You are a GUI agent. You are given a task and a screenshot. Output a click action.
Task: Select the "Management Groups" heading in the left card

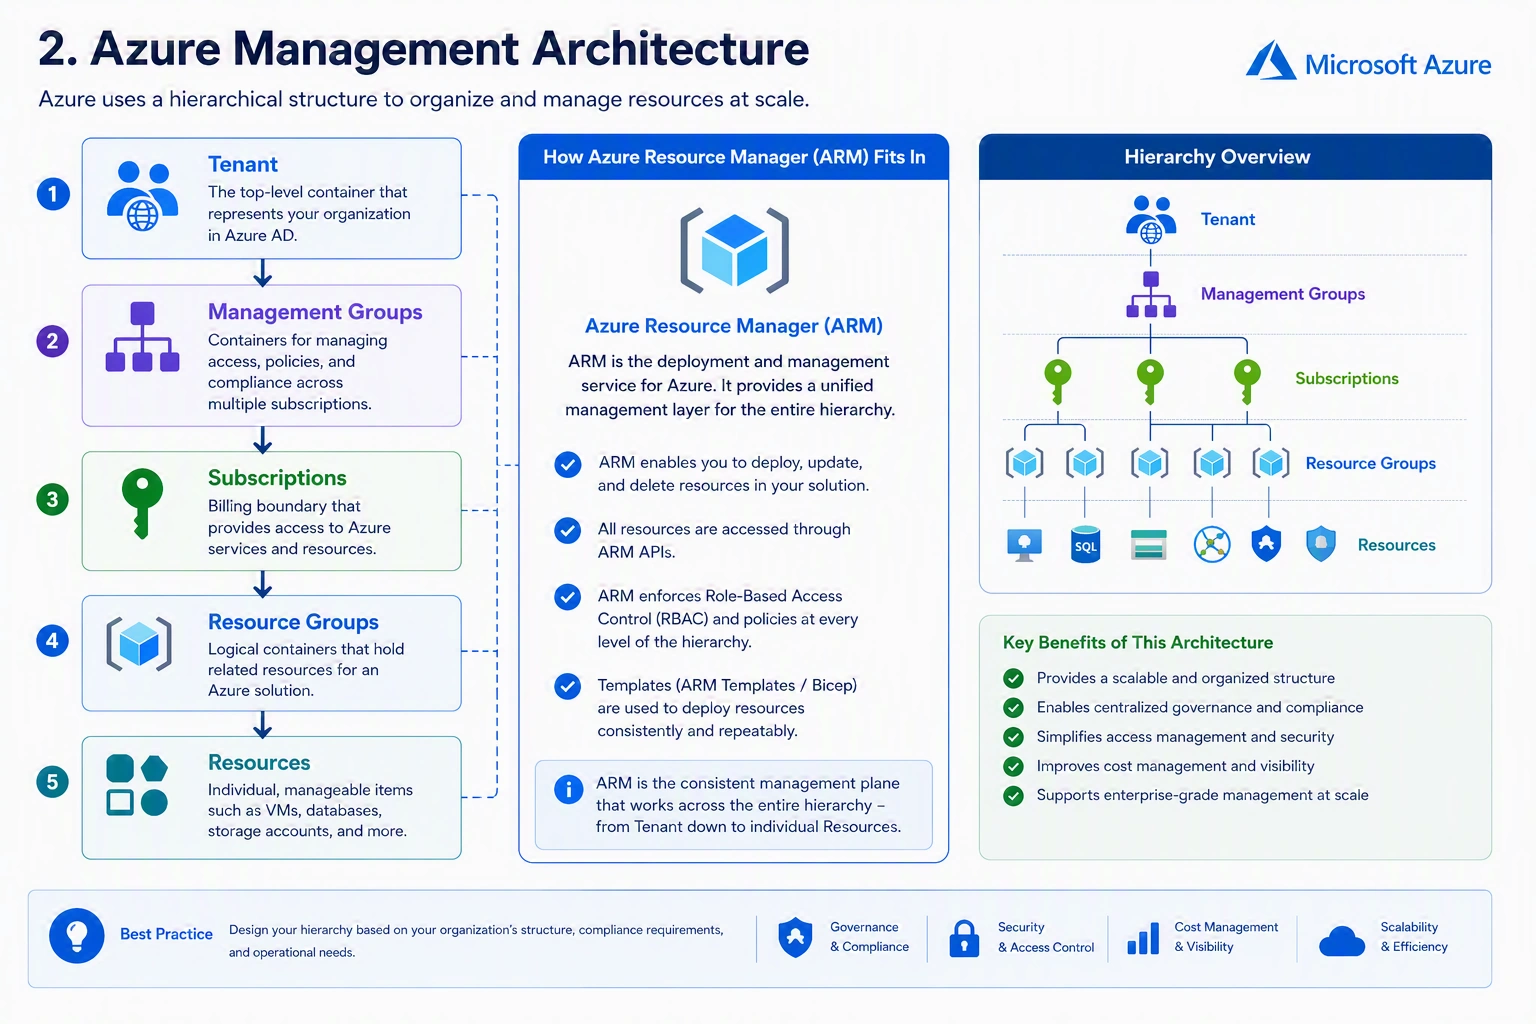(x=315, y=312)
